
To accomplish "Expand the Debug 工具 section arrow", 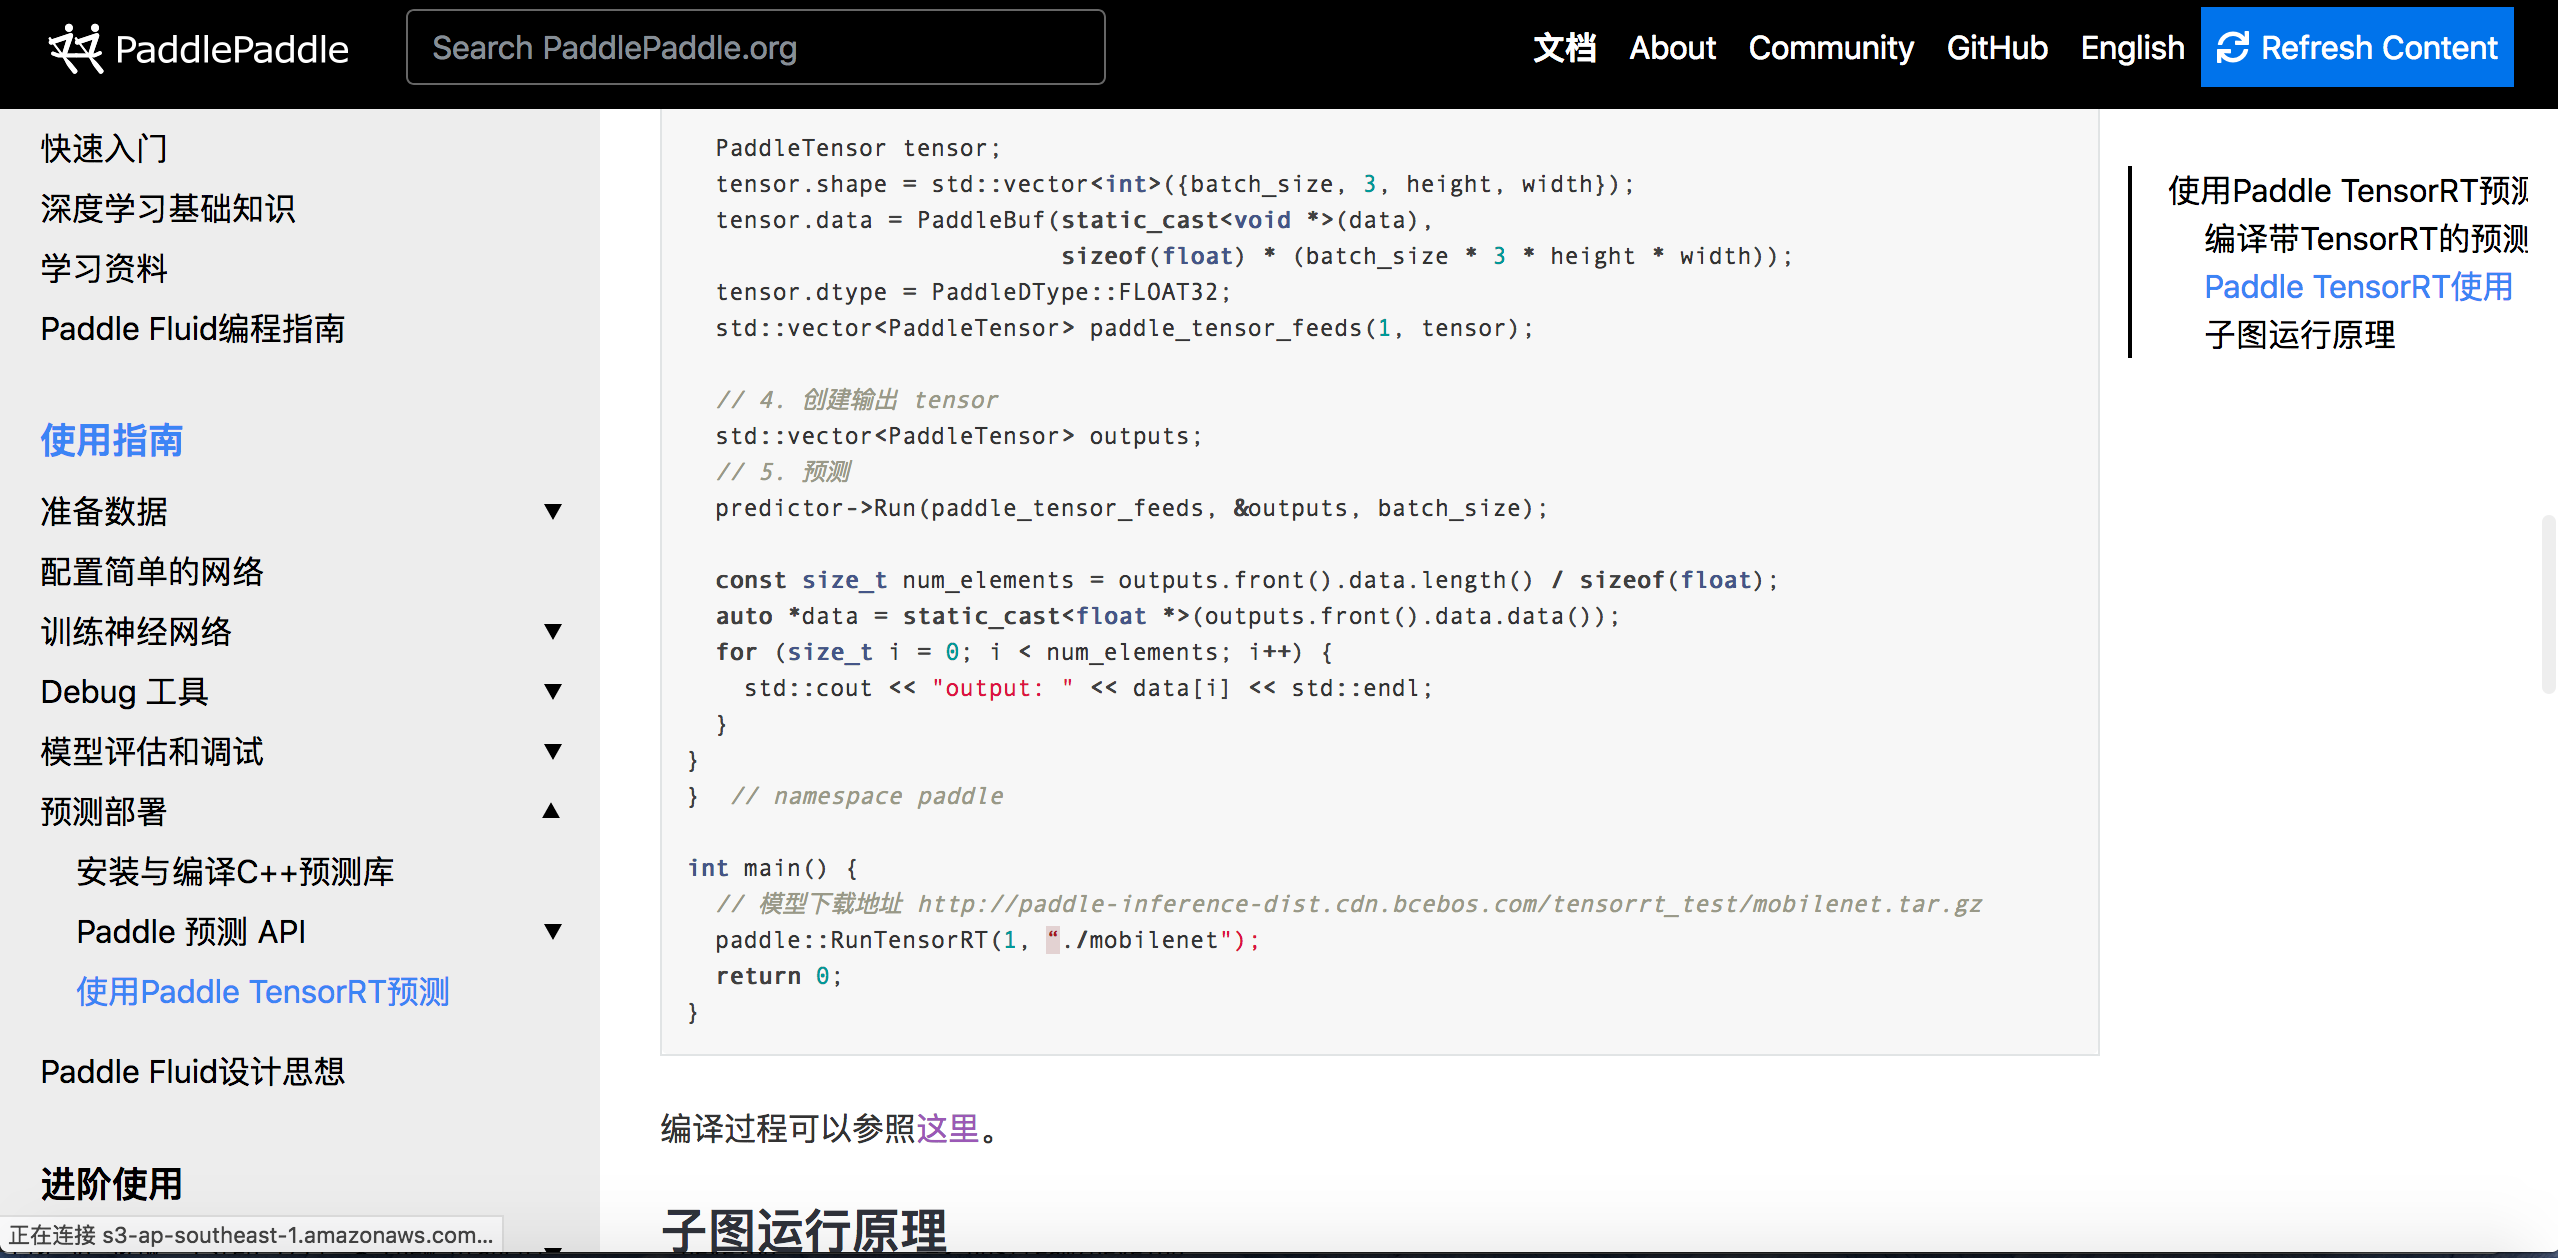I will (552, 692).
